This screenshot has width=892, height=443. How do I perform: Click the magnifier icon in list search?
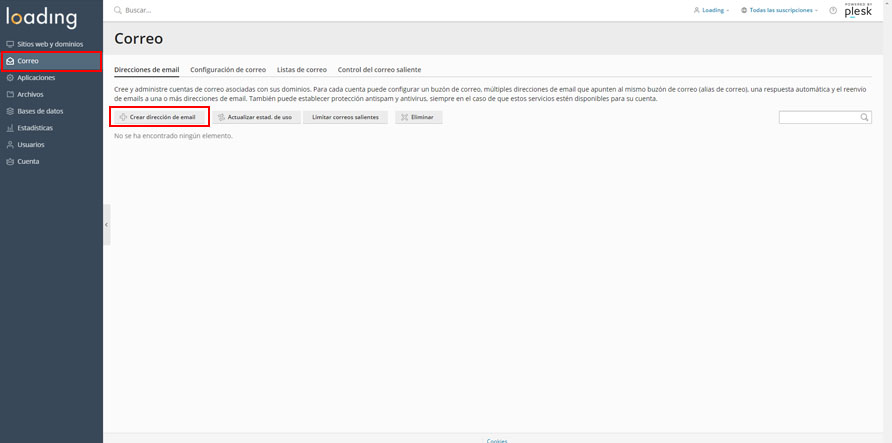point(865,117)
